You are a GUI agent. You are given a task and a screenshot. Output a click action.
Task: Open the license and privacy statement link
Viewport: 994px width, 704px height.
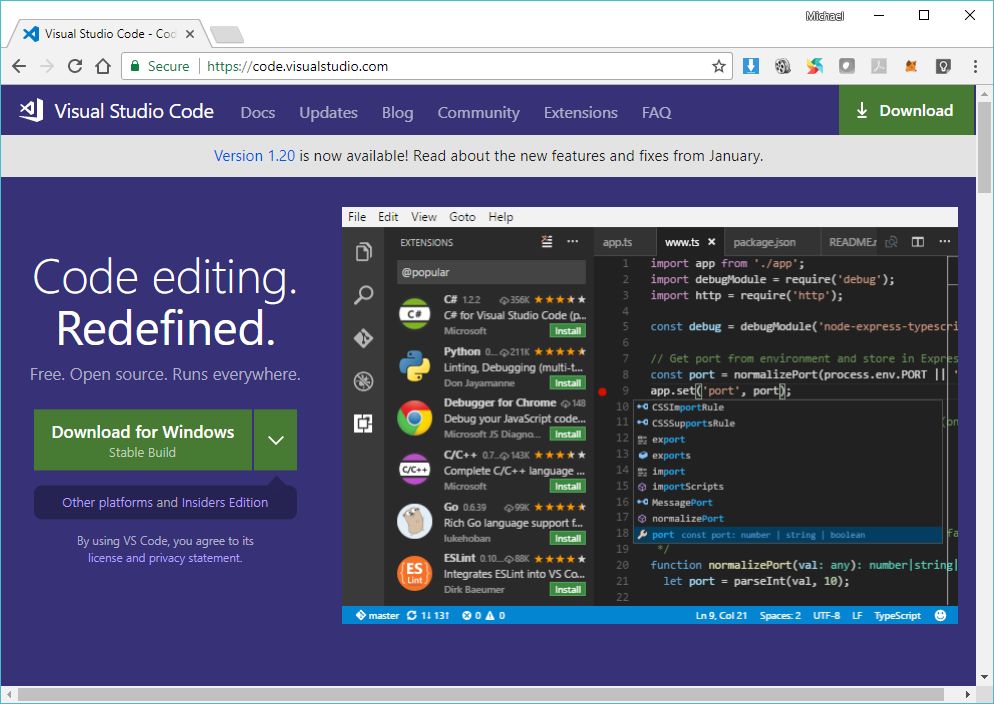click(165, 558)
